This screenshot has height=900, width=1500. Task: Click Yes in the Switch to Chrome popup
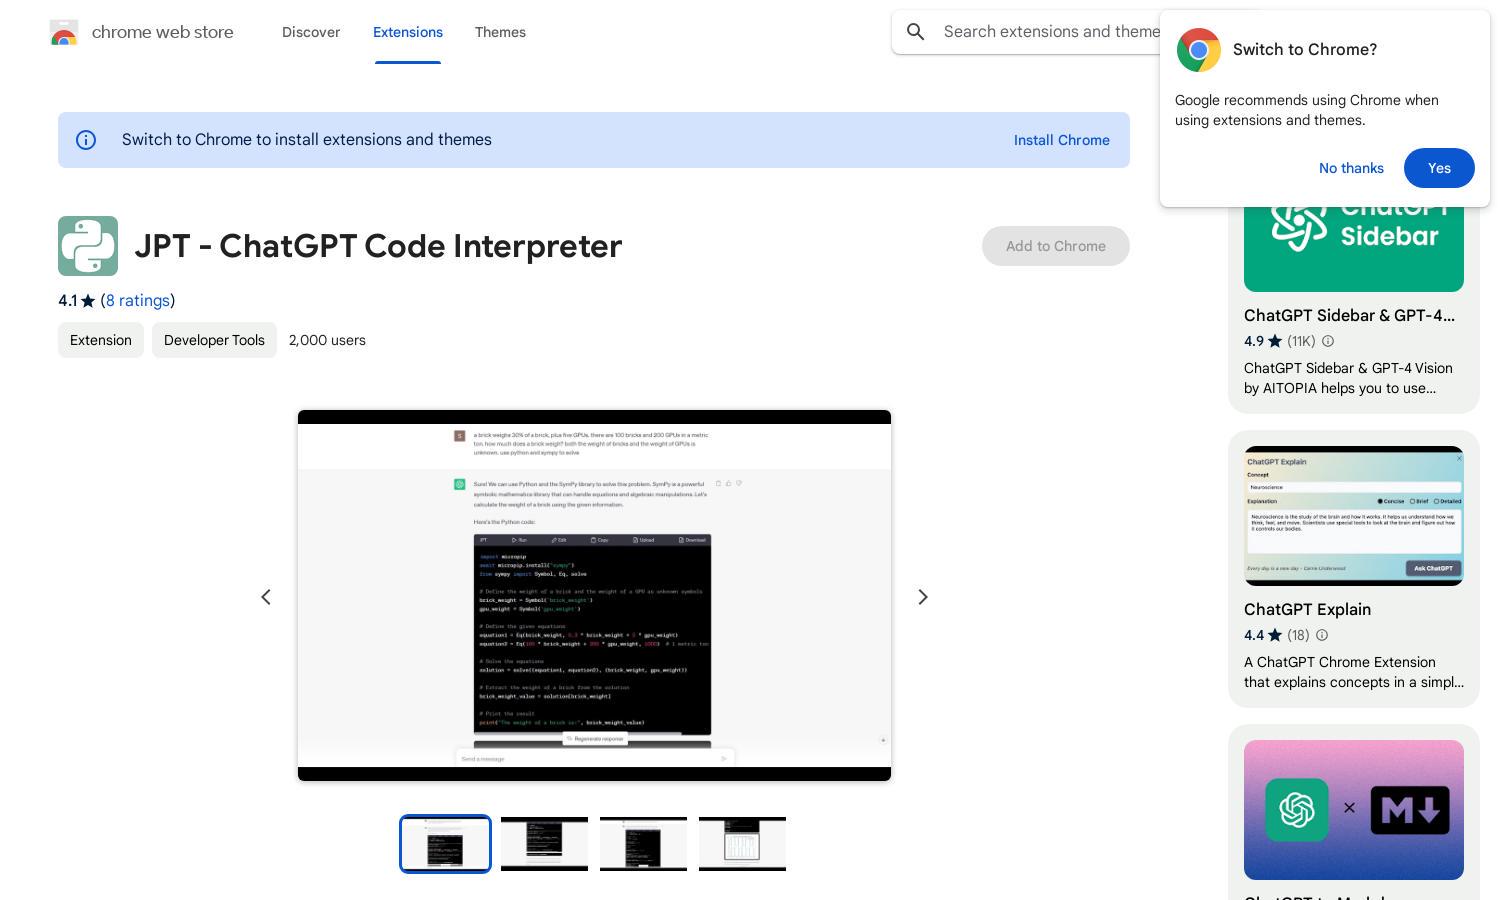tap(1439, 168)
